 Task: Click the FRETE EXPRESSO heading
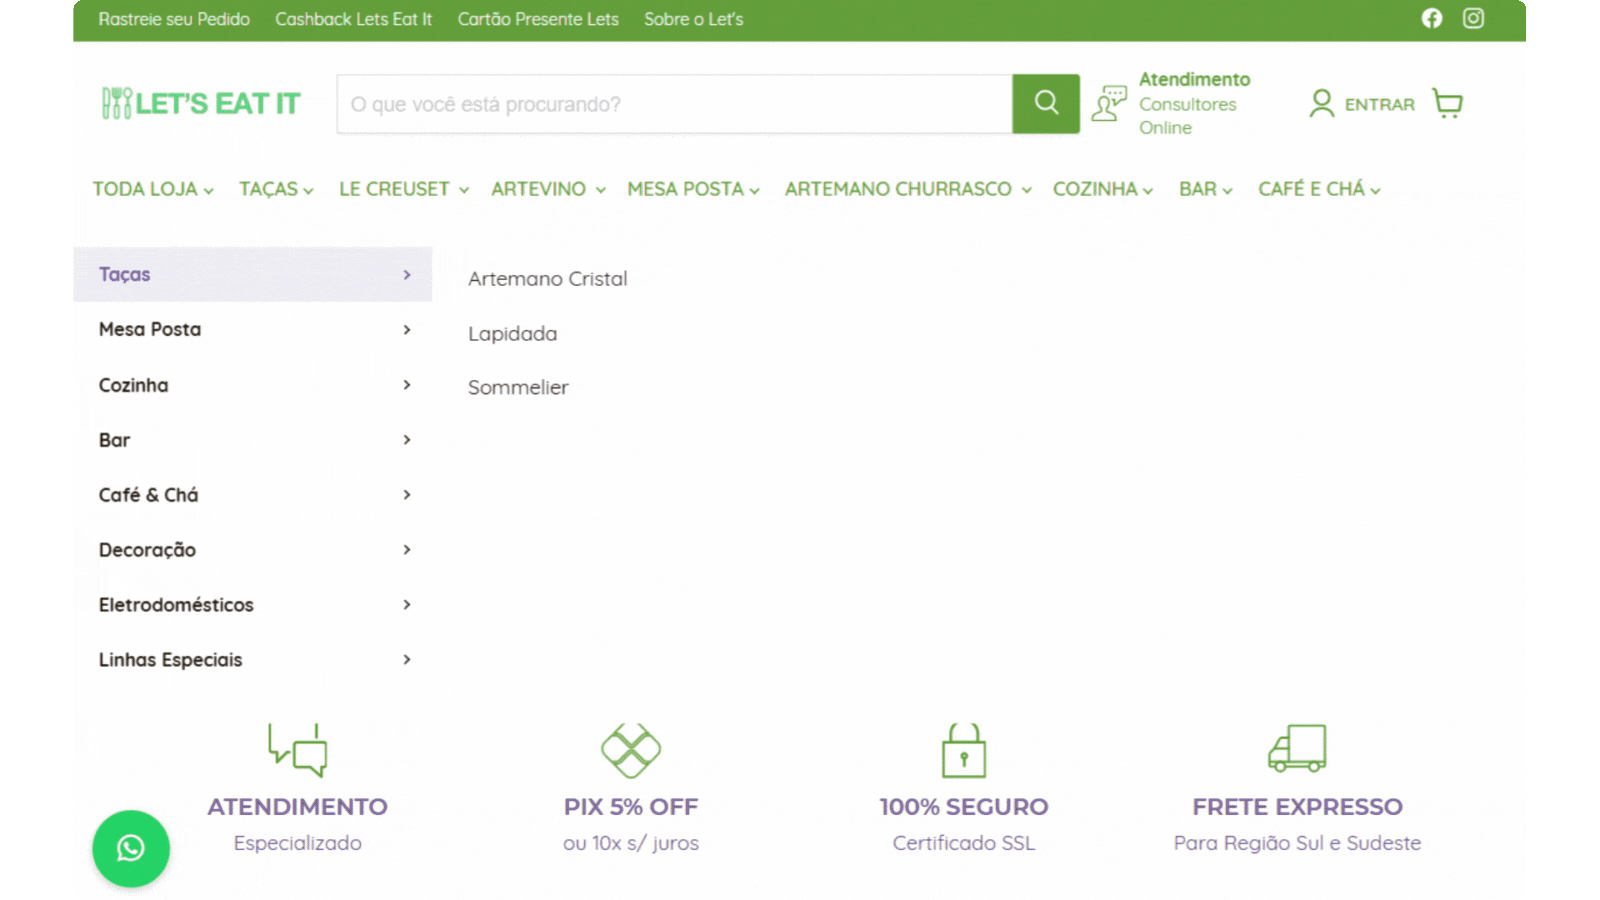point(1297,807)
